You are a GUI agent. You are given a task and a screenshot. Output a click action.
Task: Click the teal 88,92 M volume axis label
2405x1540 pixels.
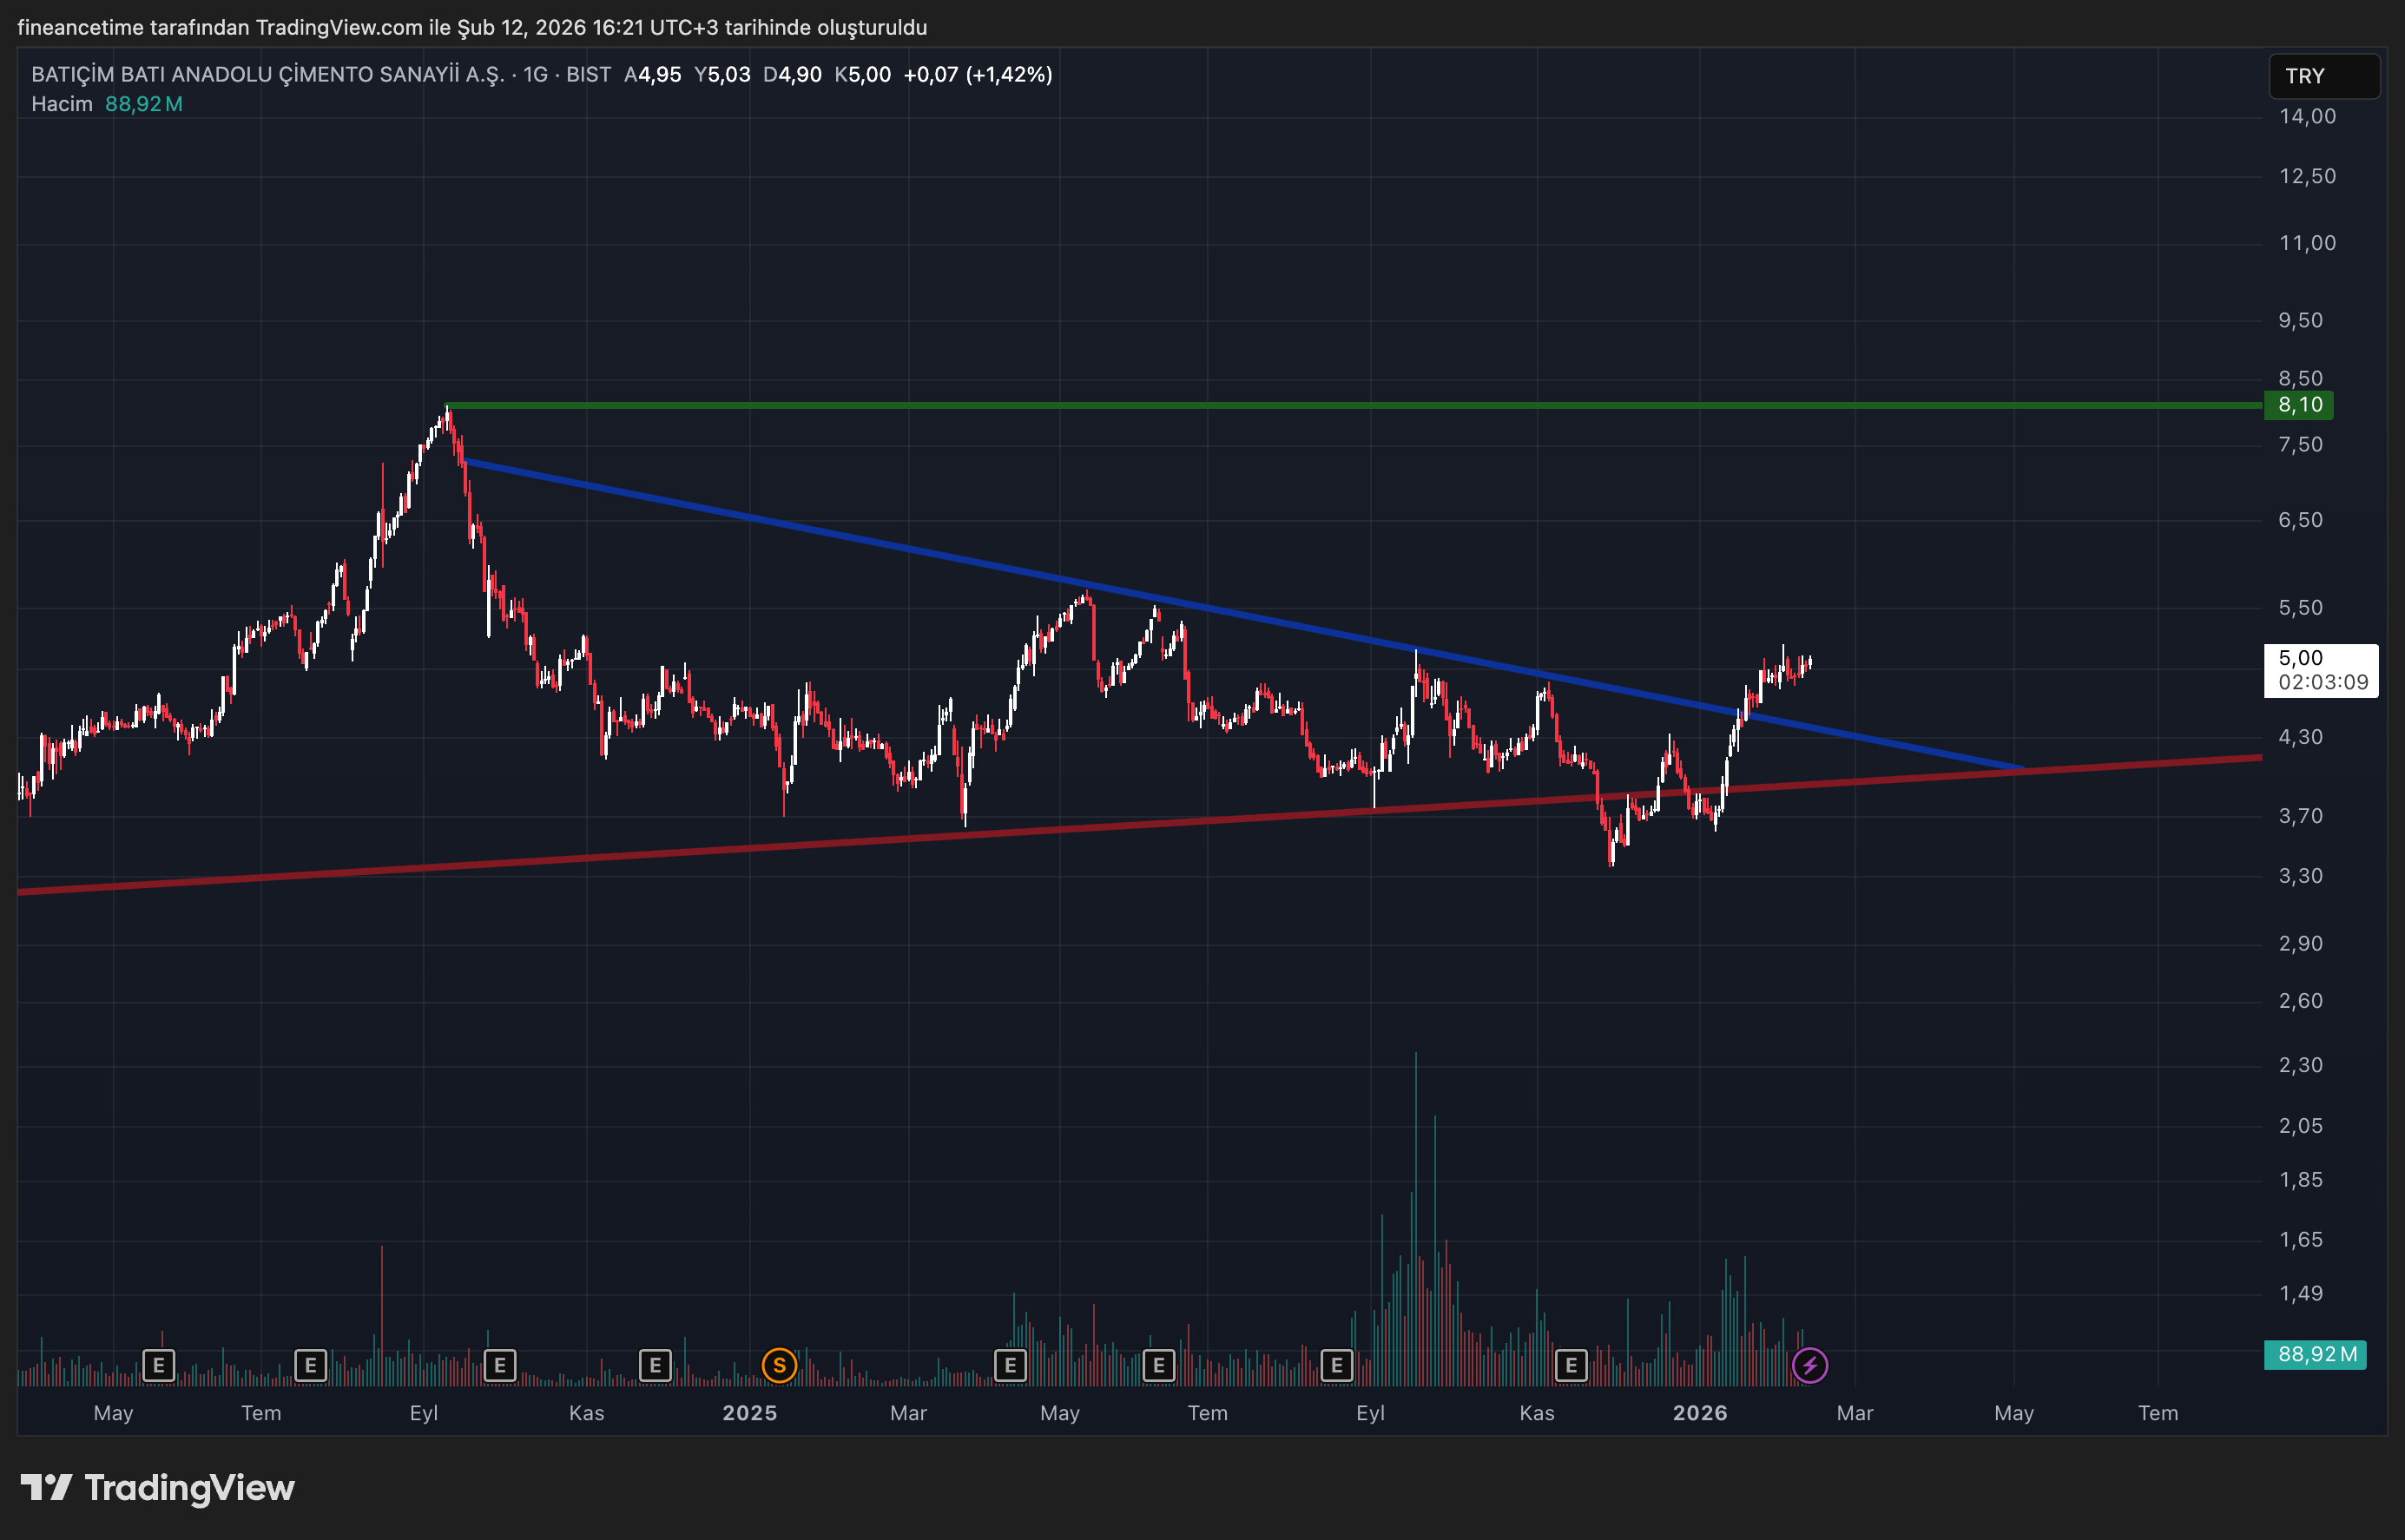tap(2314, 1354)
